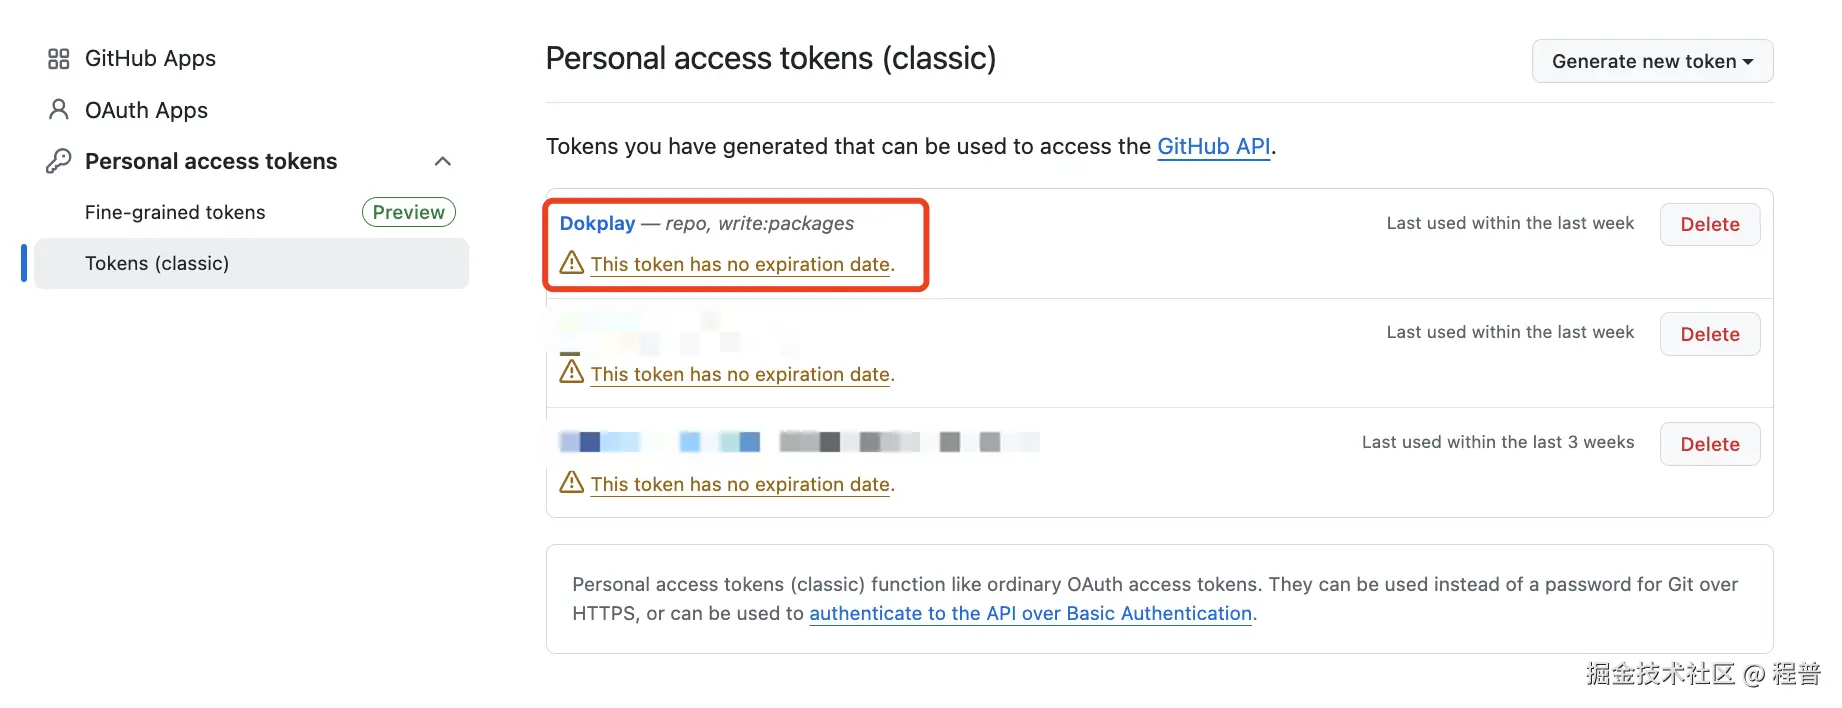The image size is (1842, 708).
Task: Click Dokplay's no expiration date warning link
Action: click(x=741, y=264)
